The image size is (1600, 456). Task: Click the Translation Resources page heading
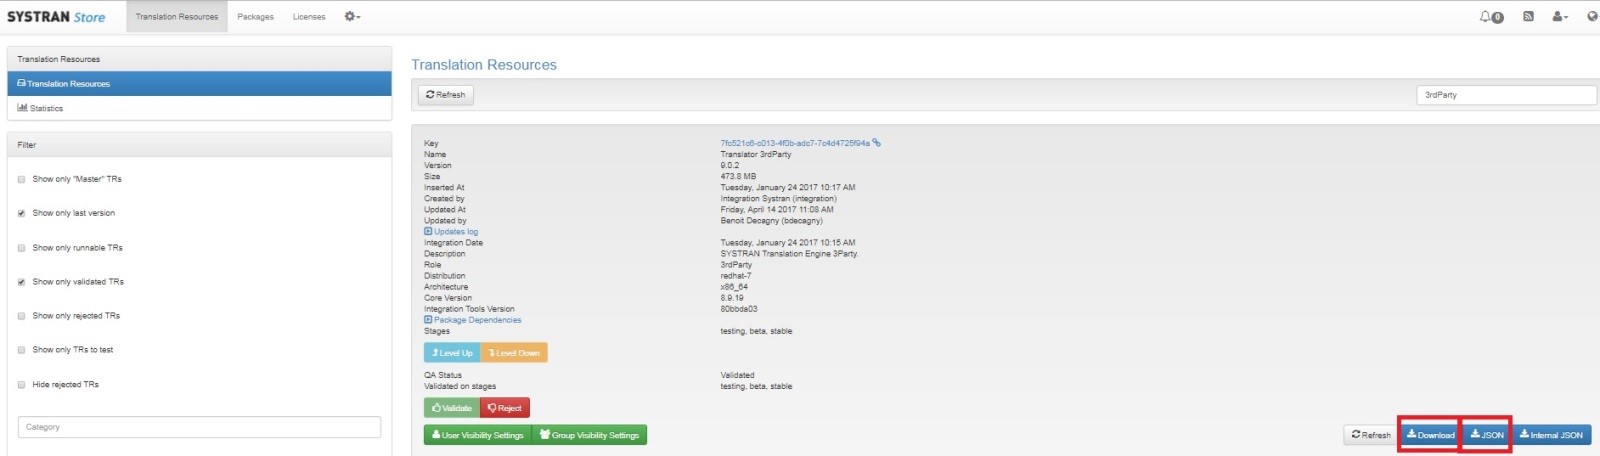(484, 65)
